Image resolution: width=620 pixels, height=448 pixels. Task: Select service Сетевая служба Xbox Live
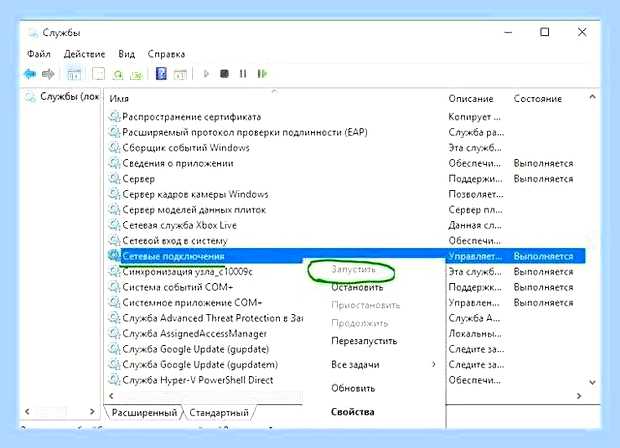[180, 225]
